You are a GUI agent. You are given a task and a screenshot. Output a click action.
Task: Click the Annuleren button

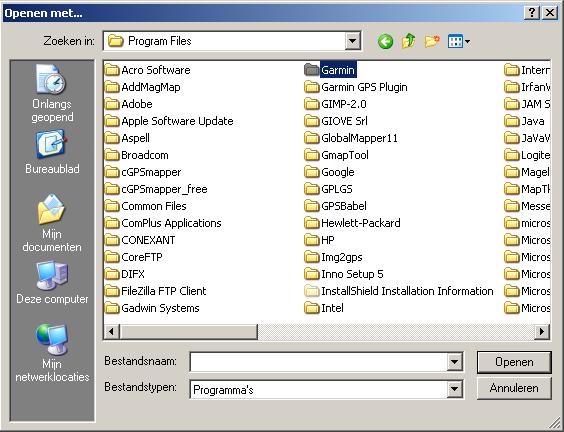coord(514,388)
